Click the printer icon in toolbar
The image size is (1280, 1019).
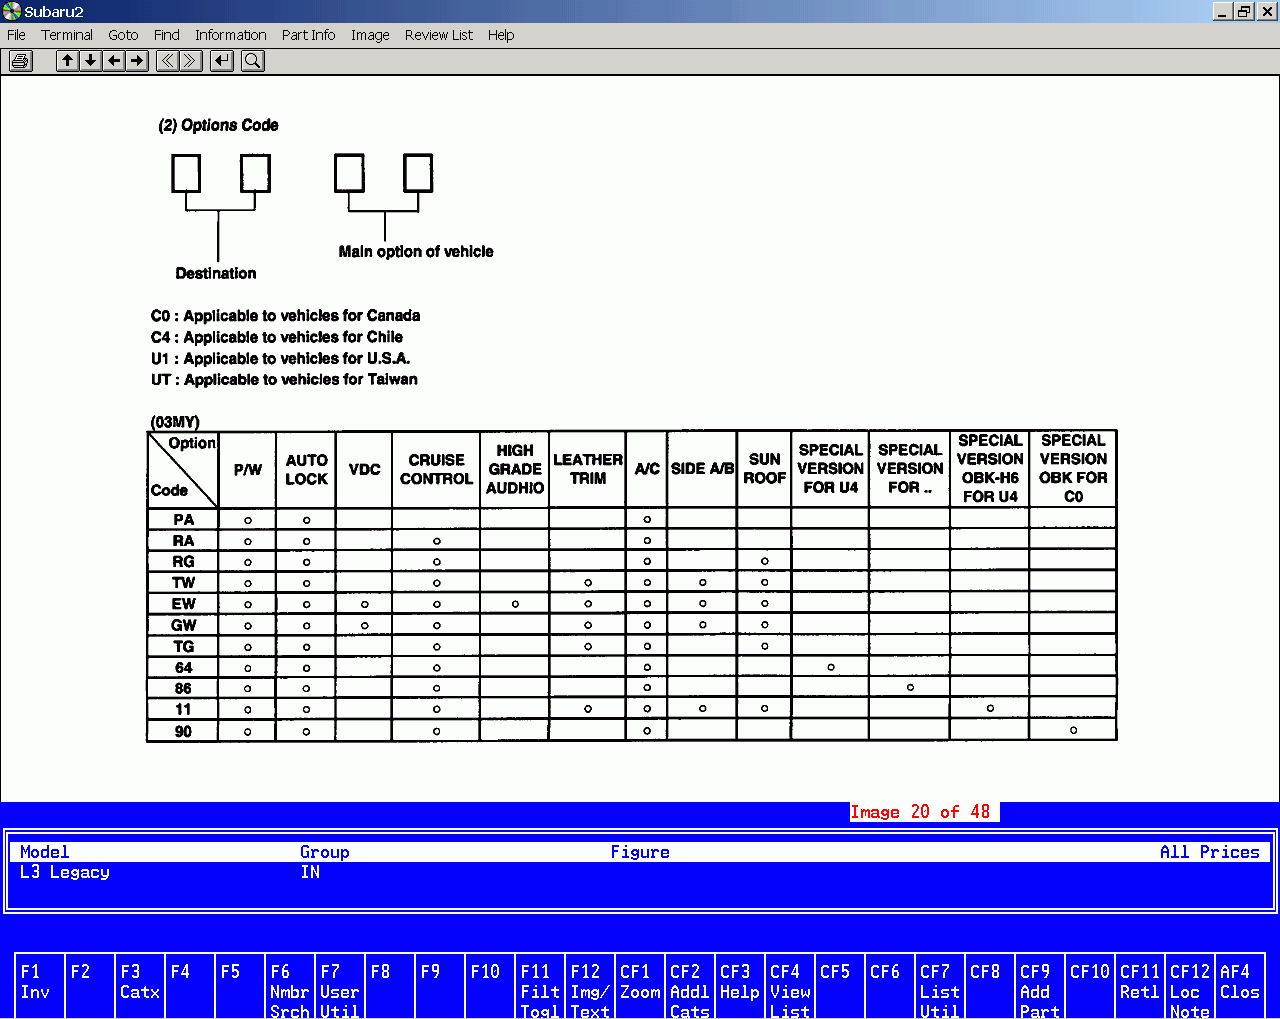tap(20, 61)
